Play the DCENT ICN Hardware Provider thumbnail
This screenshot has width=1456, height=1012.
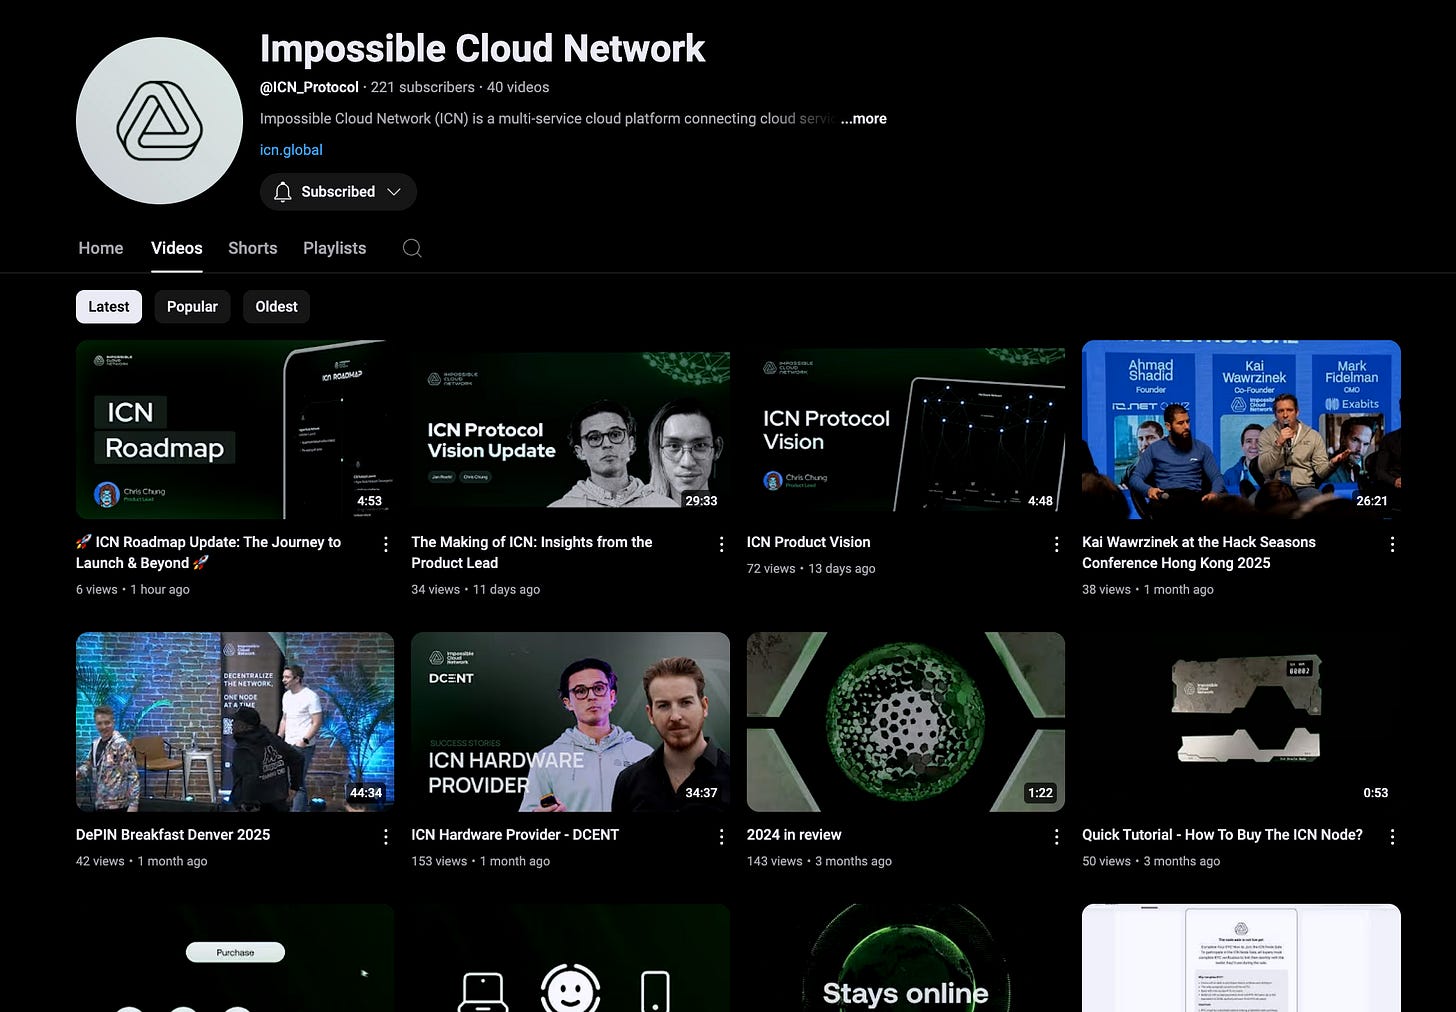[x=570, y=722]
